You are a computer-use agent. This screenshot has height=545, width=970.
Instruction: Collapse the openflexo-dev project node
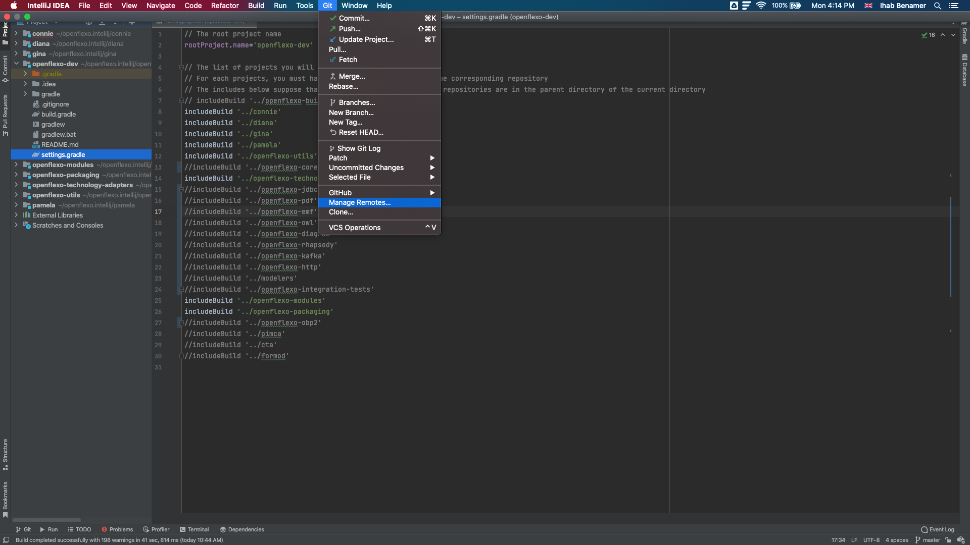coord(16,64)
